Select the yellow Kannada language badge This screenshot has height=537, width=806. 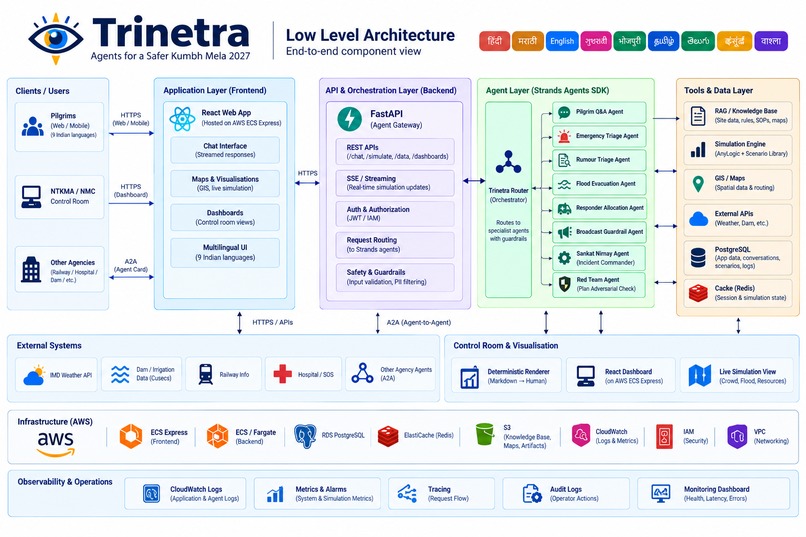tap(735, 41)
